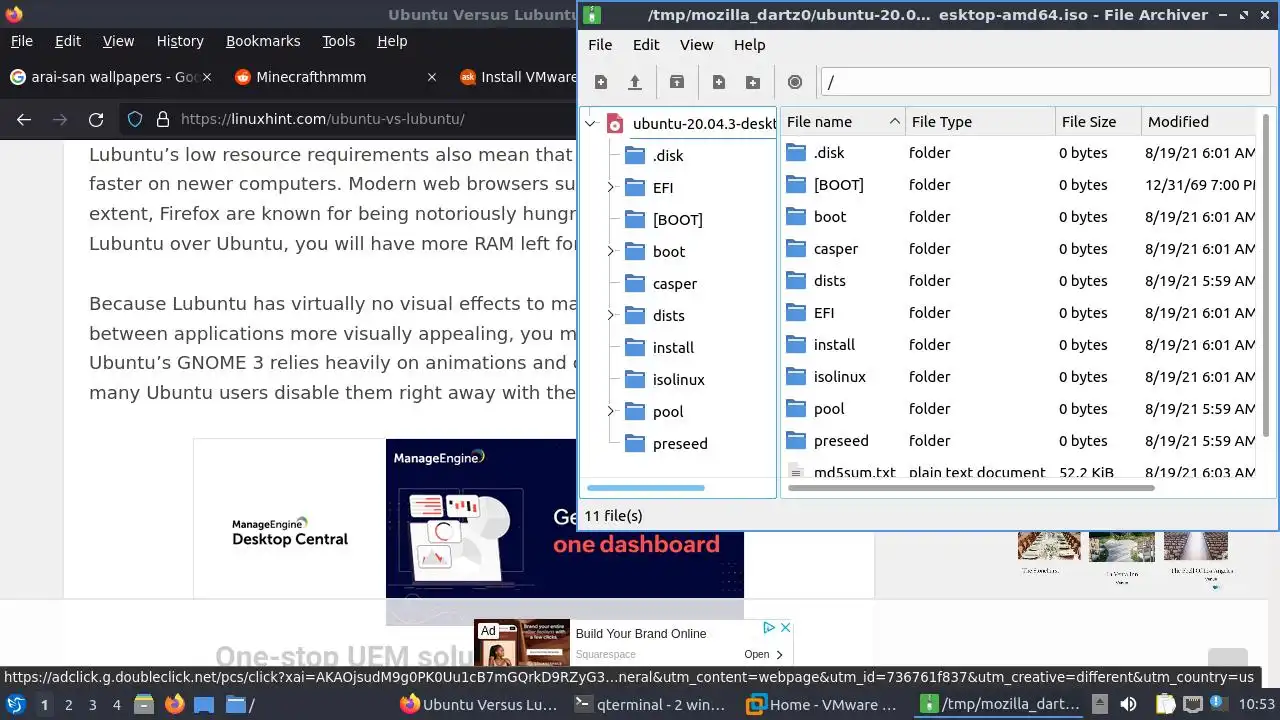Open Edit menu in File Archiver

[646, 45]
